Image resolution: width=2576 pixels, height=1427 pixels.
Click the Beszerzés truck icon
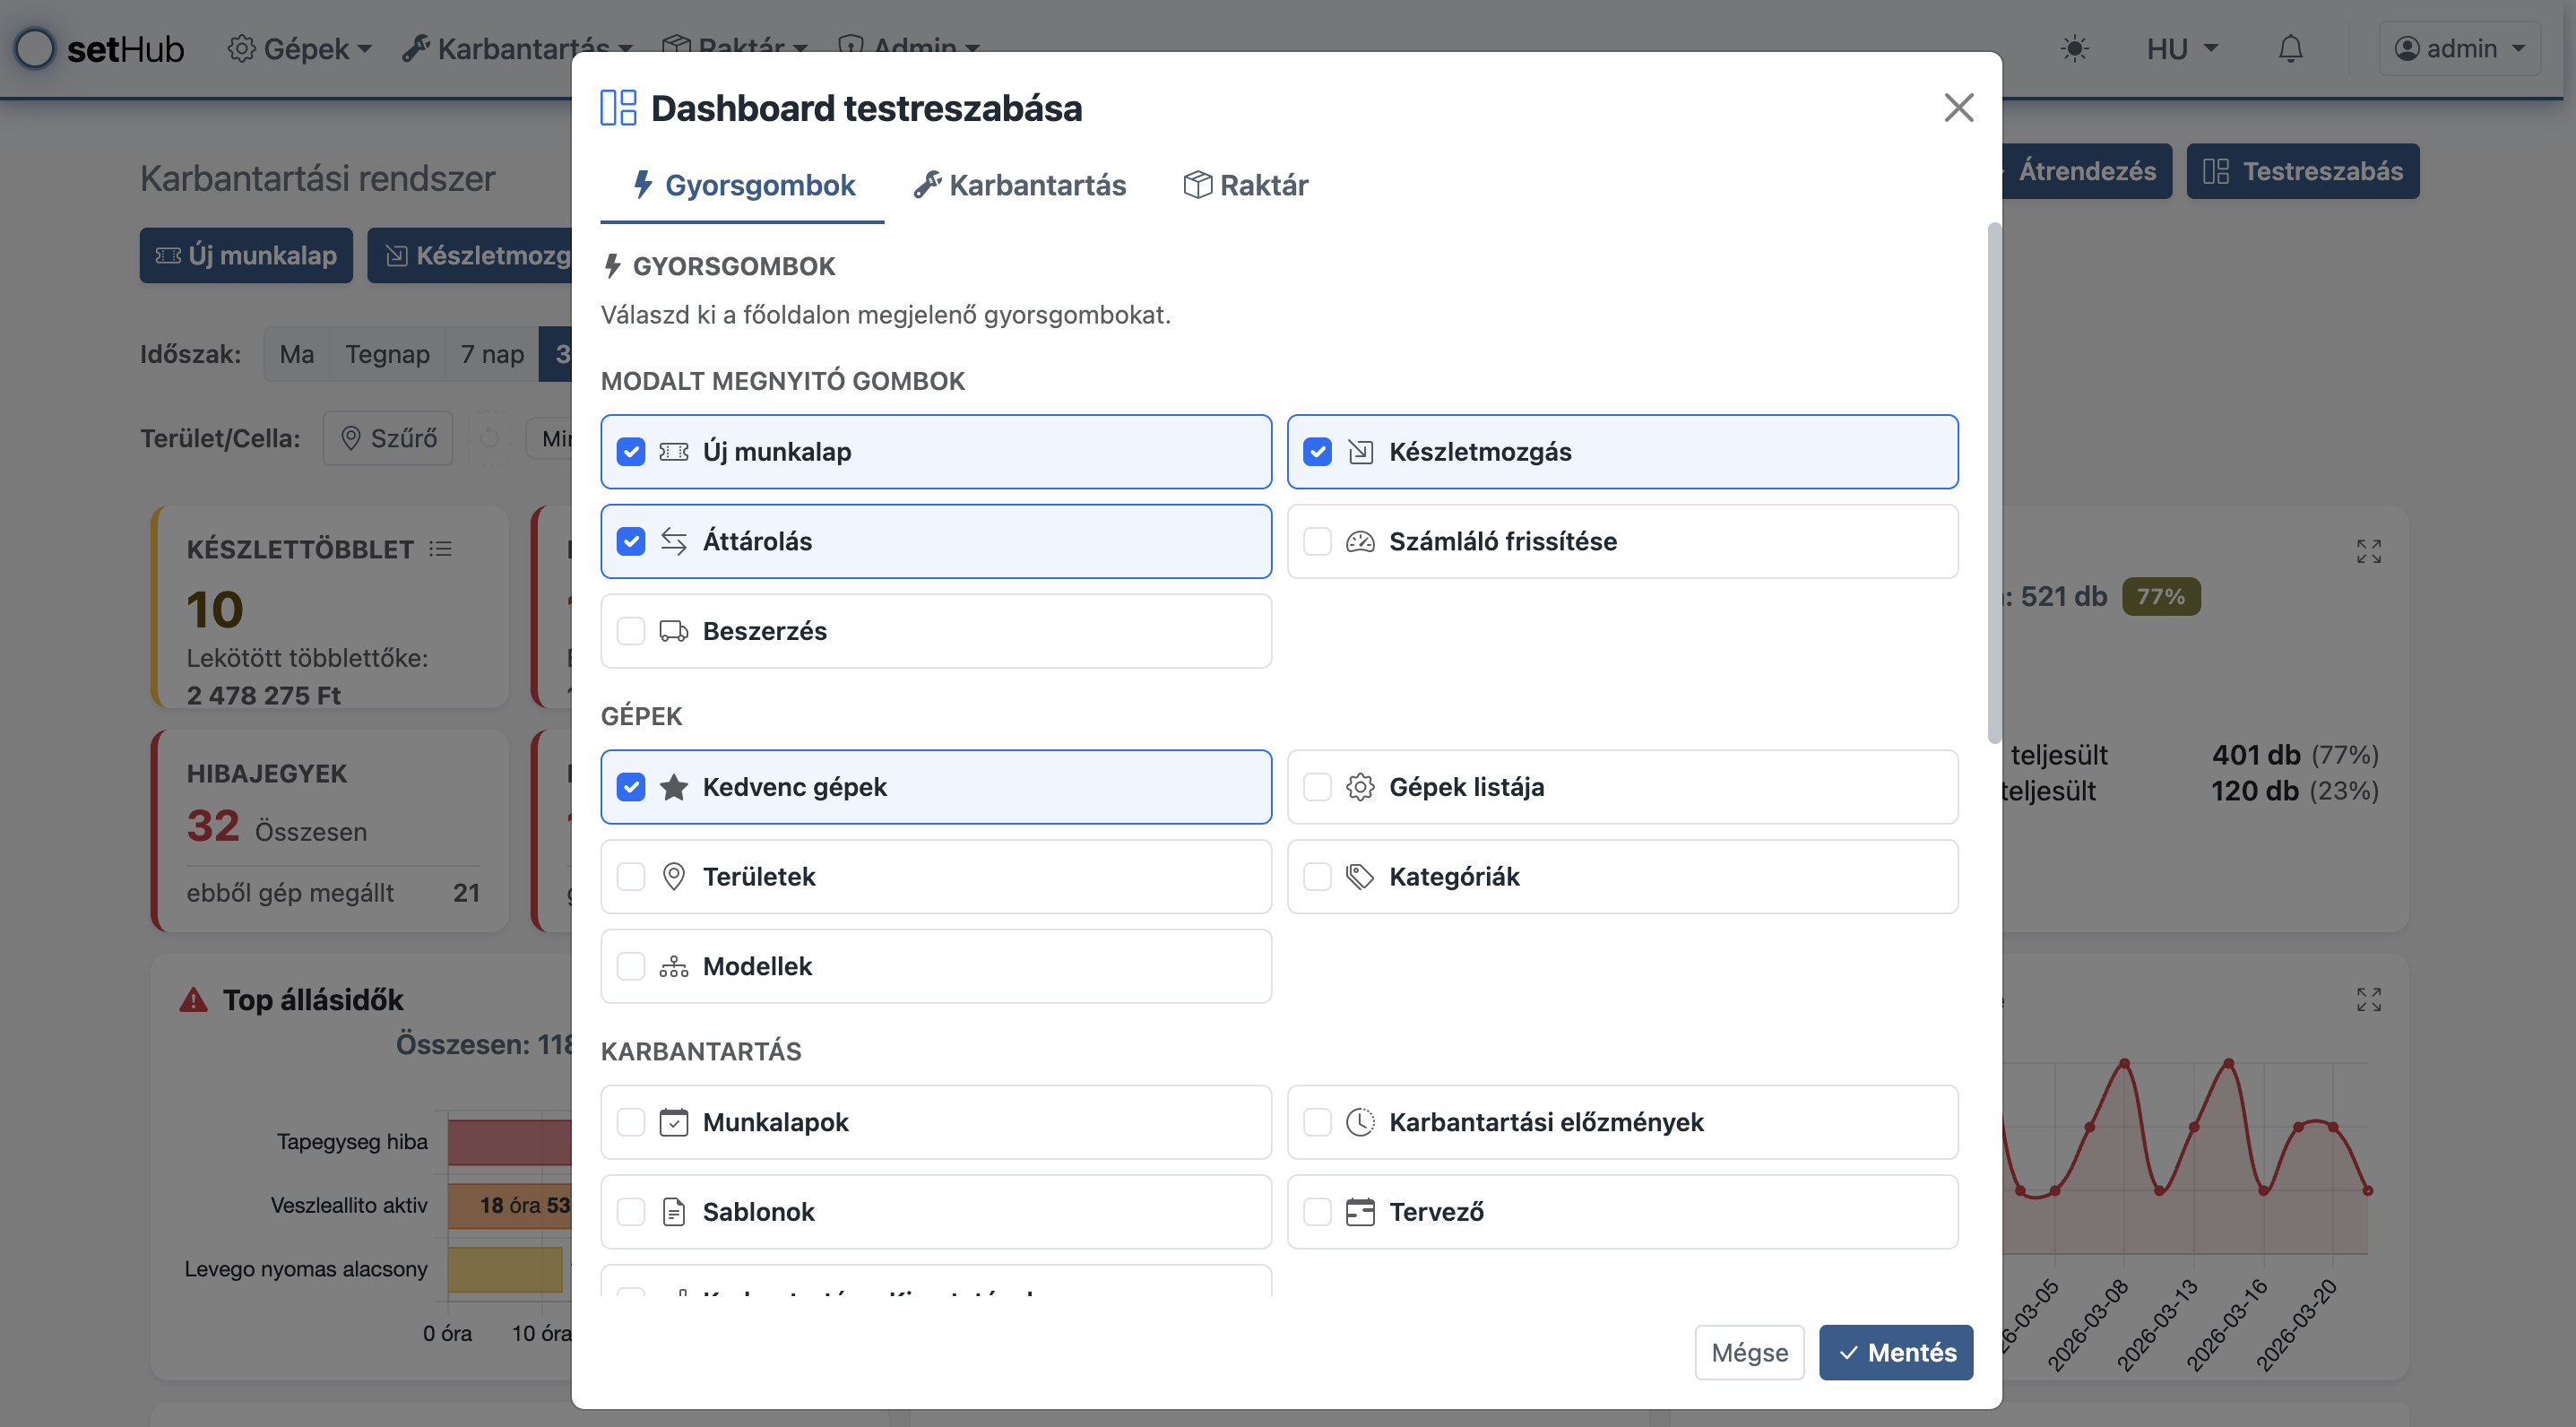[x=674, y=631]
